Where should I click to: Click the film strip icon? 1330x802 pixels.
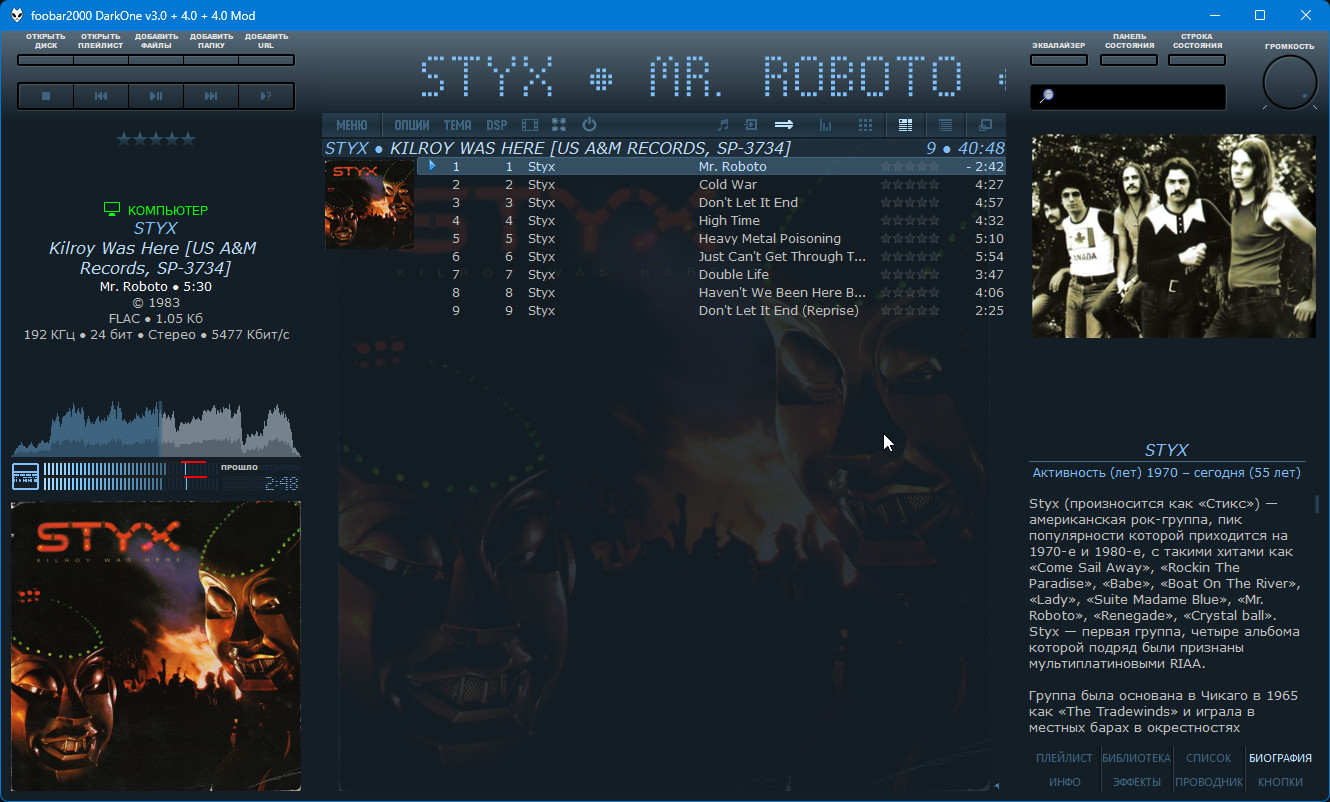click(530, 125)
